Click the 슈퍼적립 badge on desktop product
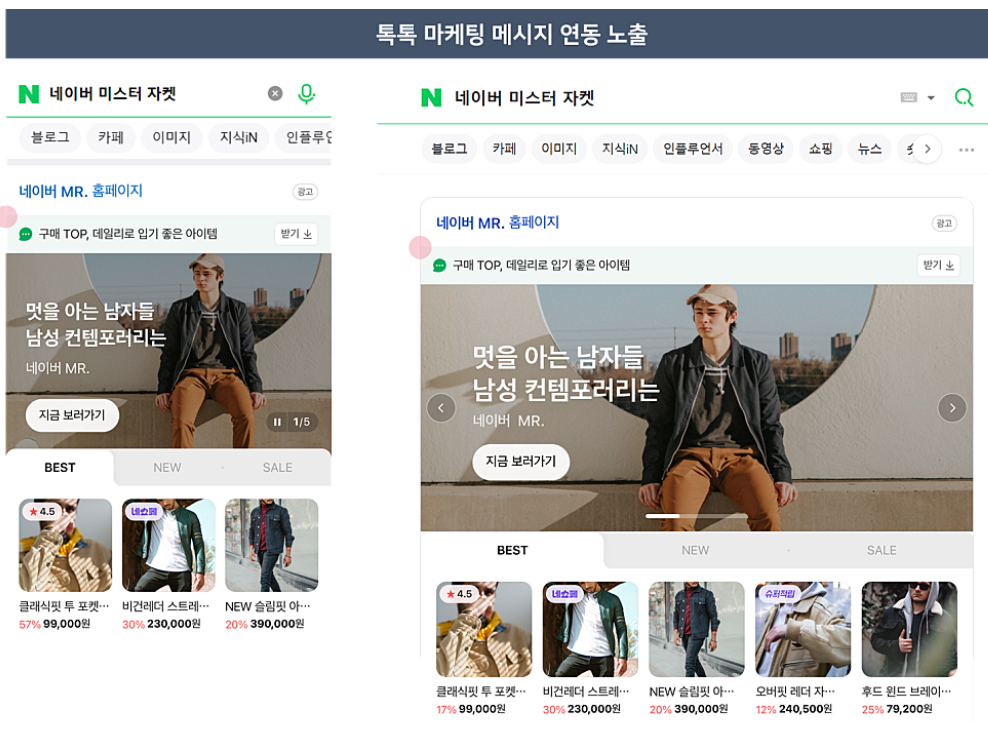 coord(779,594)
